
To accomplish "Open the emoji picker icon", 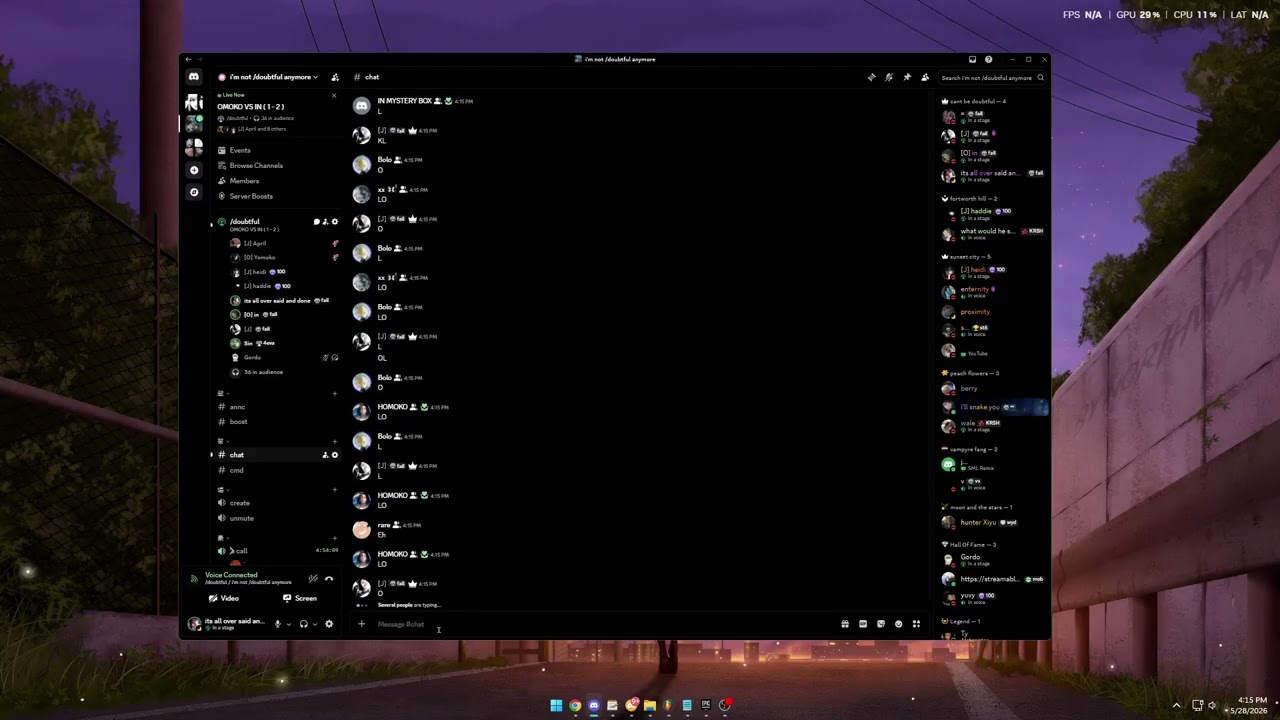I will point(898,624).
